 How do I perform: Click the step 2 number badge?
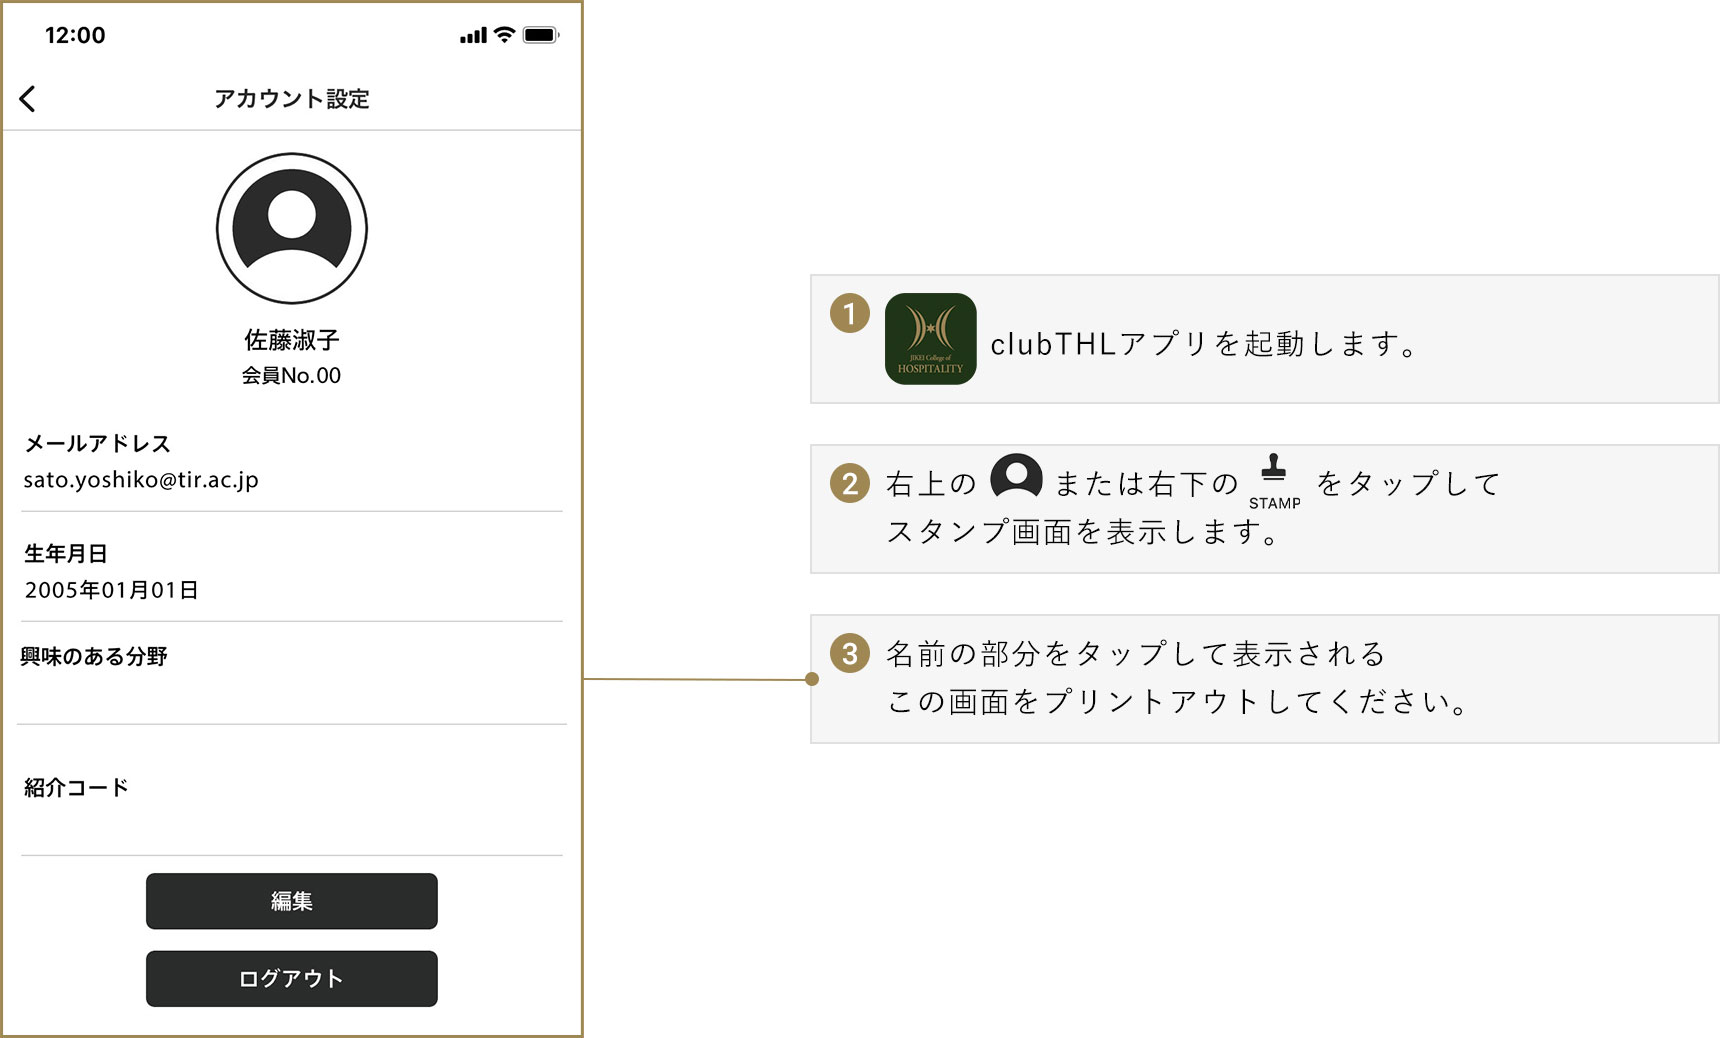coord(850,484)
